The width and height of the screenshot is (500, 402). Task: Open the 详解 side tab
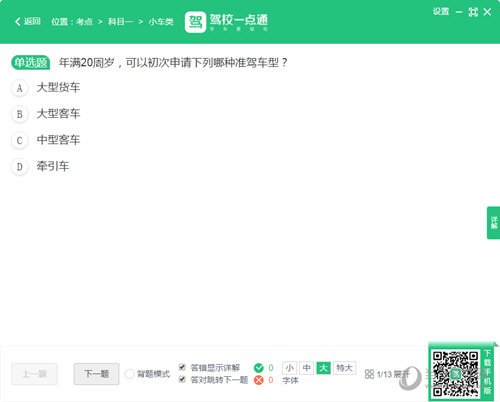coord(494,223)
